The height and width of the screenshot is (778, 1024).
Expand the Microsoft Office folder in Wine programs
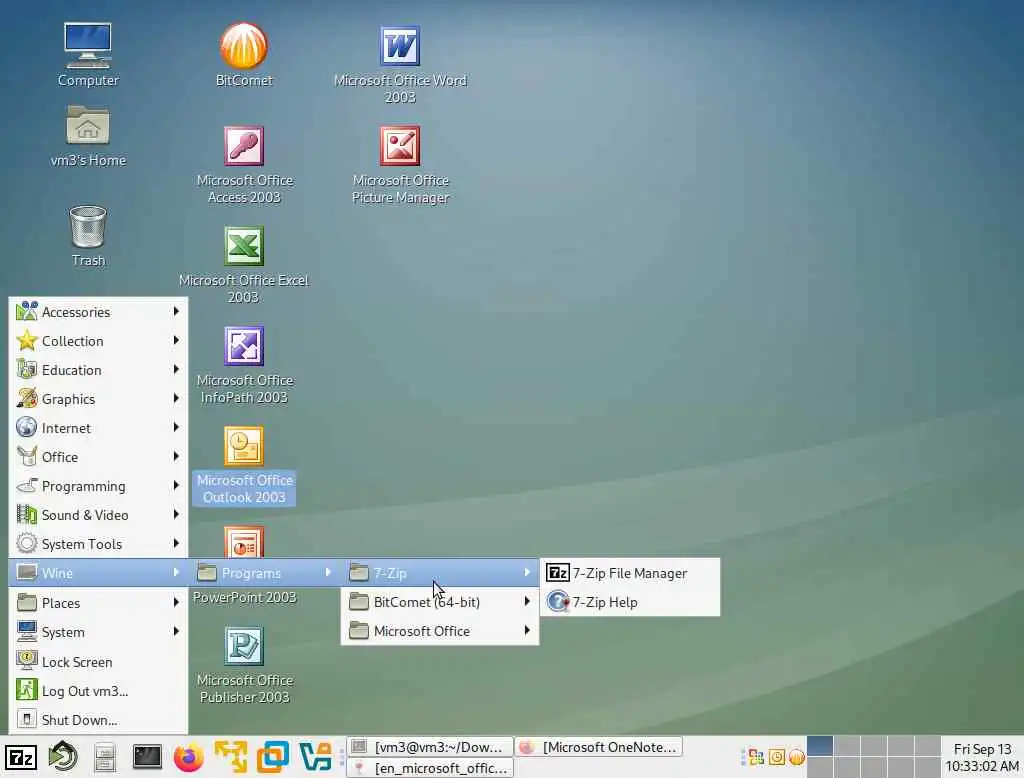(x=440, y=631)
